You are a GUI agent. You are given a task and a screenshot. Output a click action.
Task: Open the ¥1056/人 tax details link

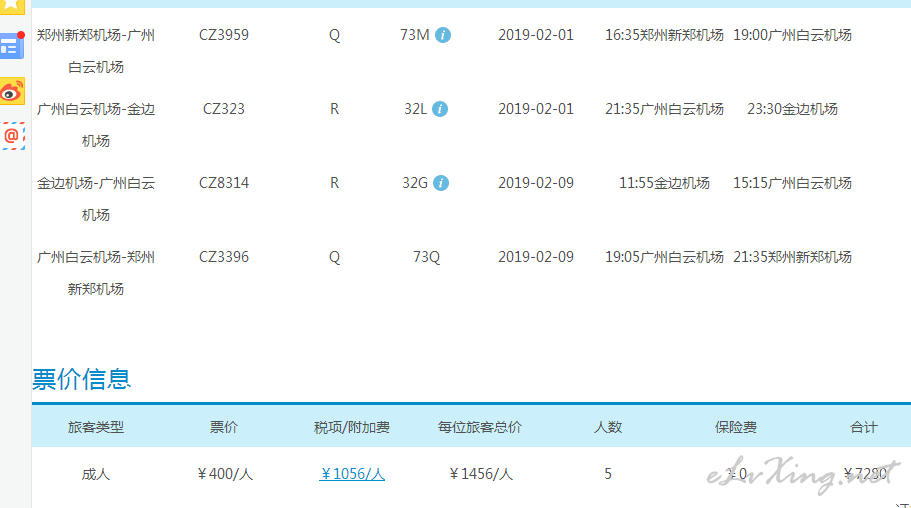(x=352, y=474)
